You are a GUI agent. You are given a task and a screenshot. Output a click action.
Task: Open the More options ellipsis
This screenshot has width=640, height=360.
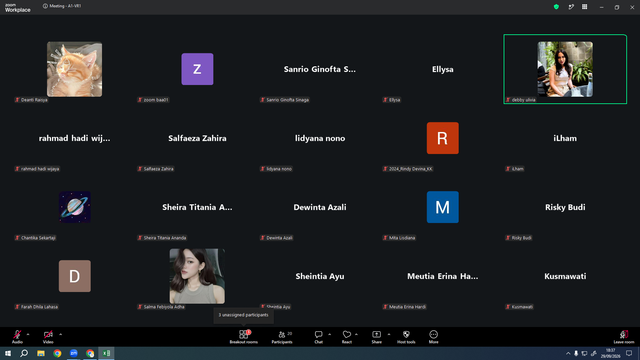click(x=433, y=336)
